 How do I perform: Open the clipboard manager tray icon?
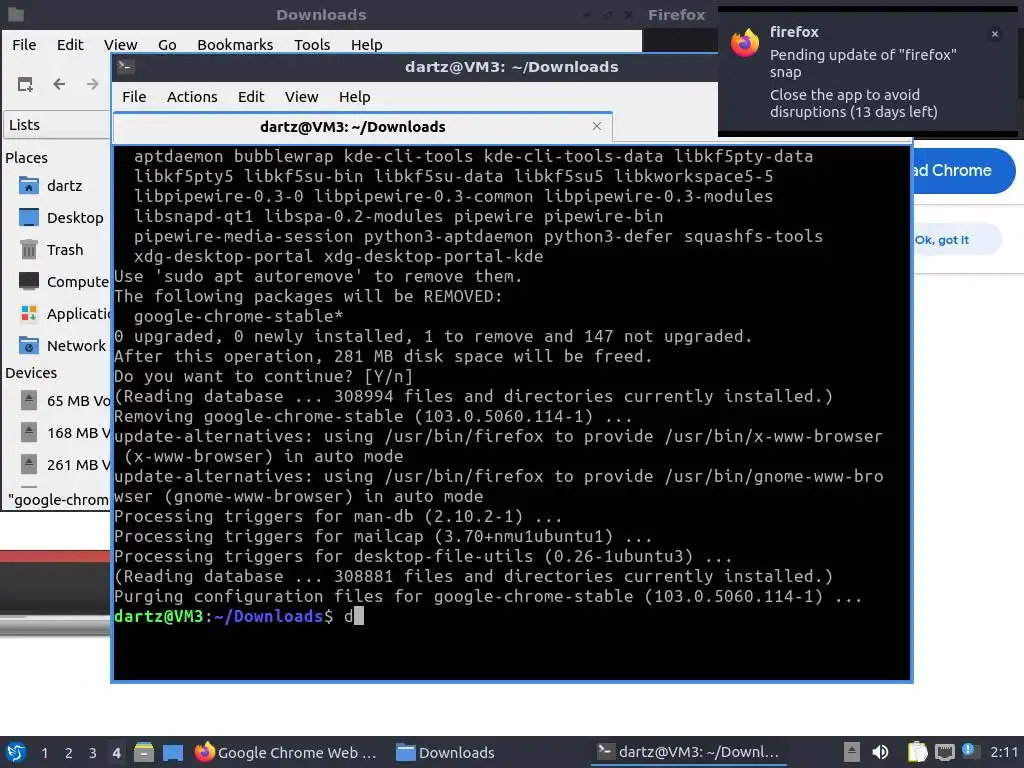(x=918, y=752)
